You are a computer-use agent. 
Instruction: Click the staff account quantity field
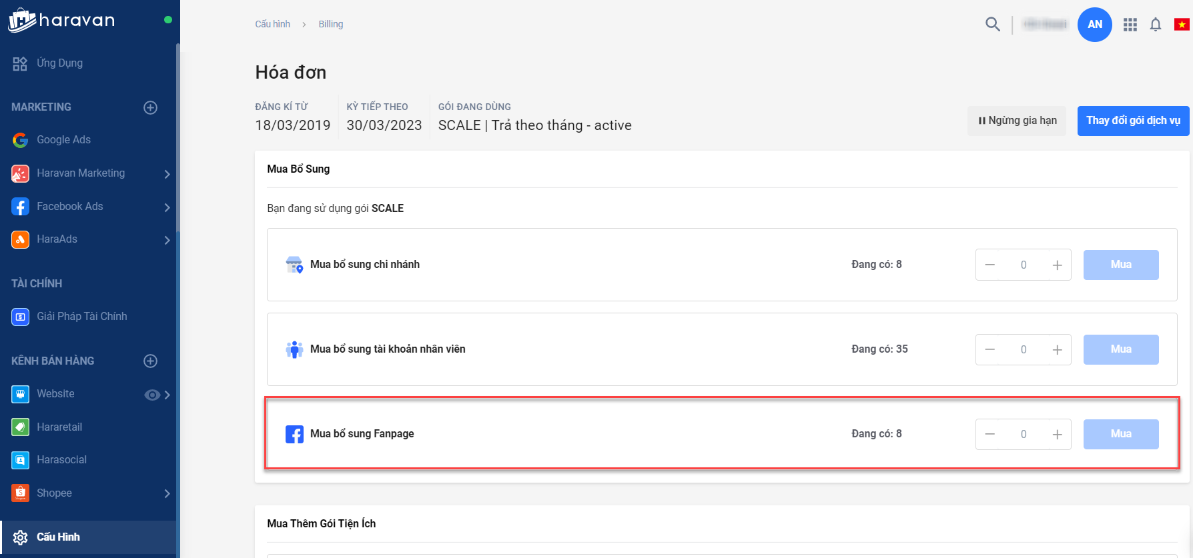(1023, 350)
